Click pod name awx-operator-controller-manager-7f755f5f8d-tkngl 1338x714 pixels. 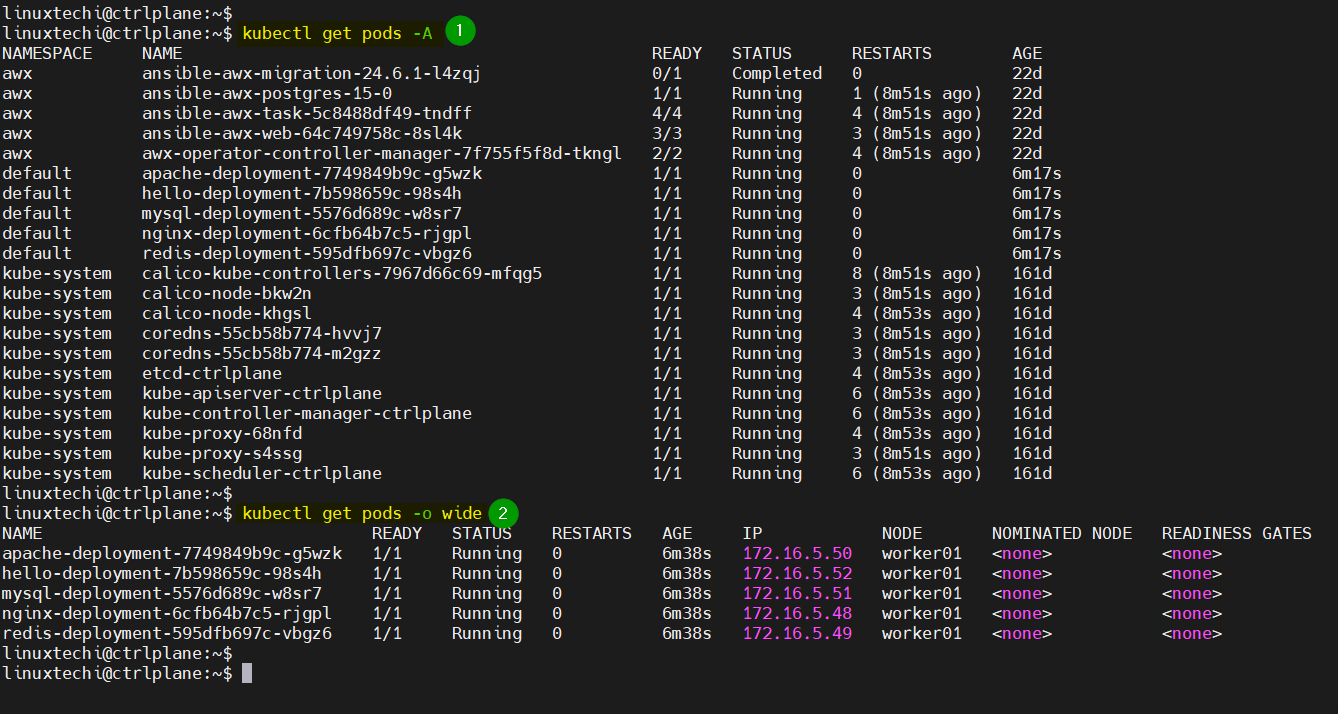[382, 154]
